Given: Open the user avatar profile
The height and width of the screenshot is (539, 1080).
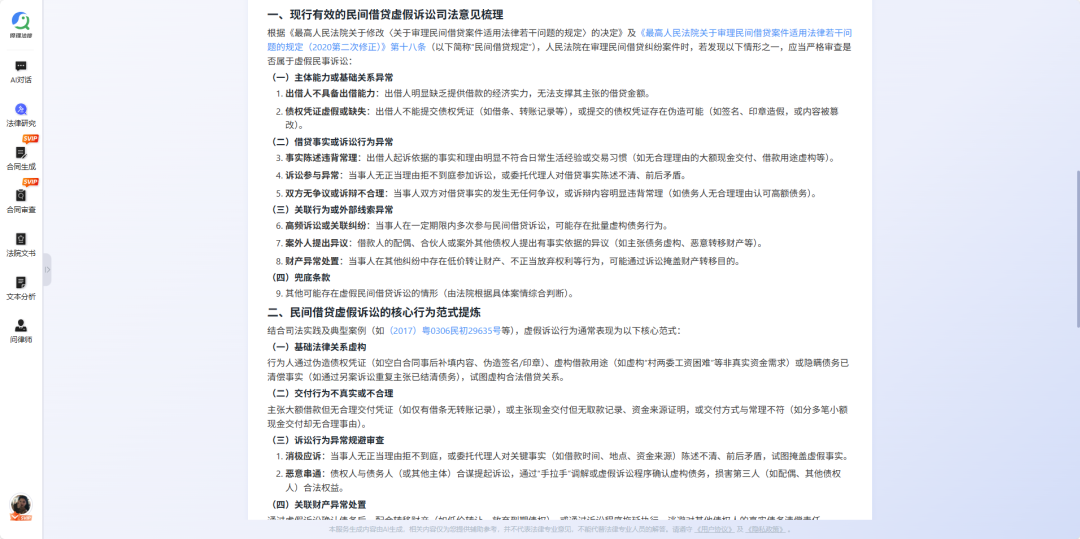Looking at the screenshot, I should [x=21, y=505].
